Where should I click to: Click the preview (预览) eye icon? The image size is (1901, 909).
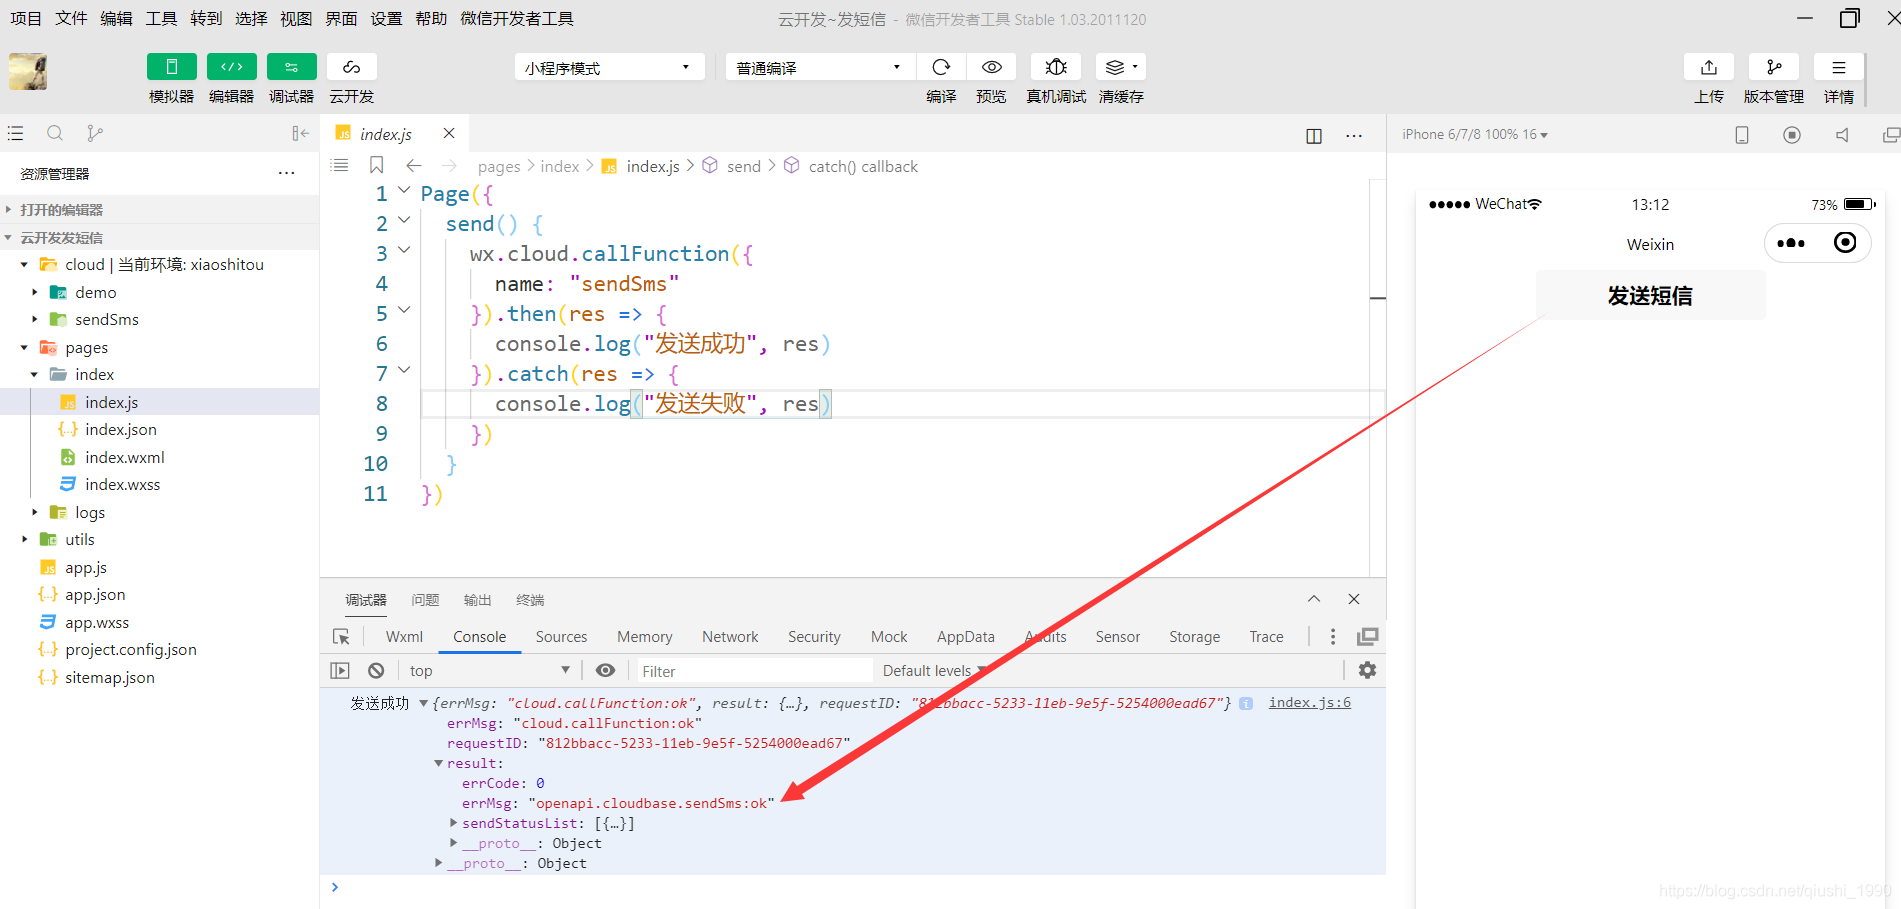[991, 67]
